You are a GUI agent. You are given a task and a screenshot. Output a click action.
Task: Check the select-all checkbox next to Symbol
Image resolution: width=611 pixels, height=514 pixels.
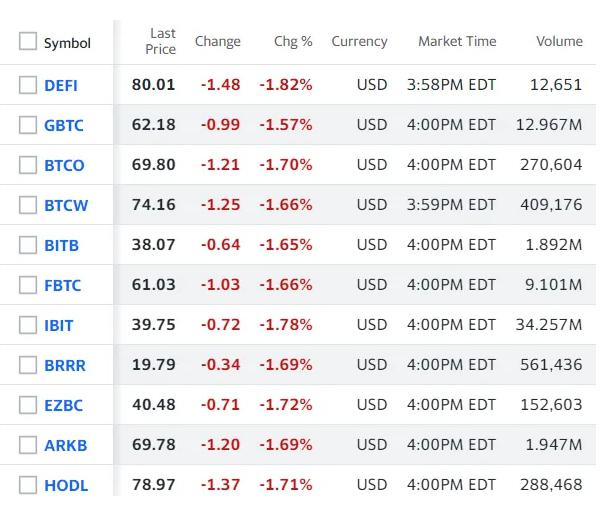coord(27,42)
